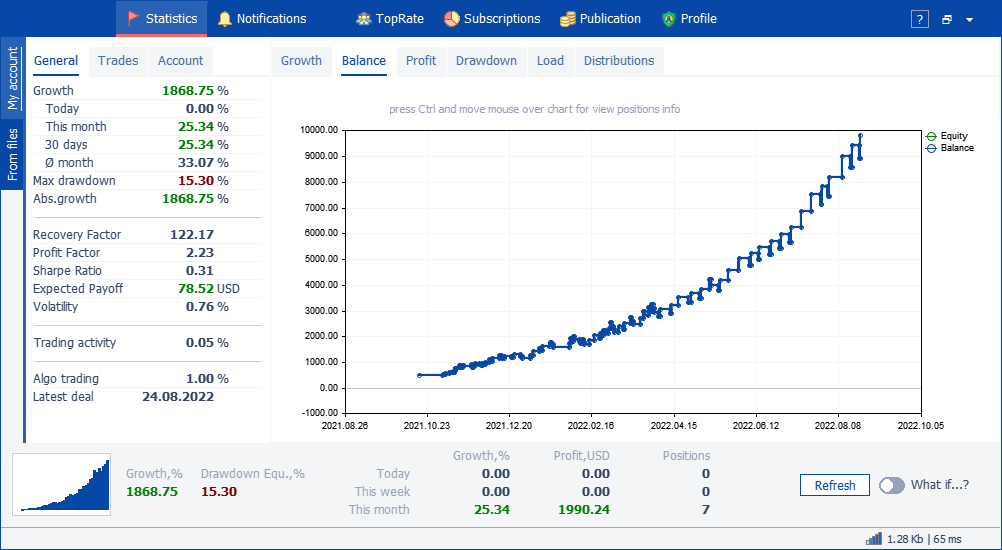Click the last balance point on chart
The width and height of the screenshot is (1002, 550).
click(x=861, y=135)
